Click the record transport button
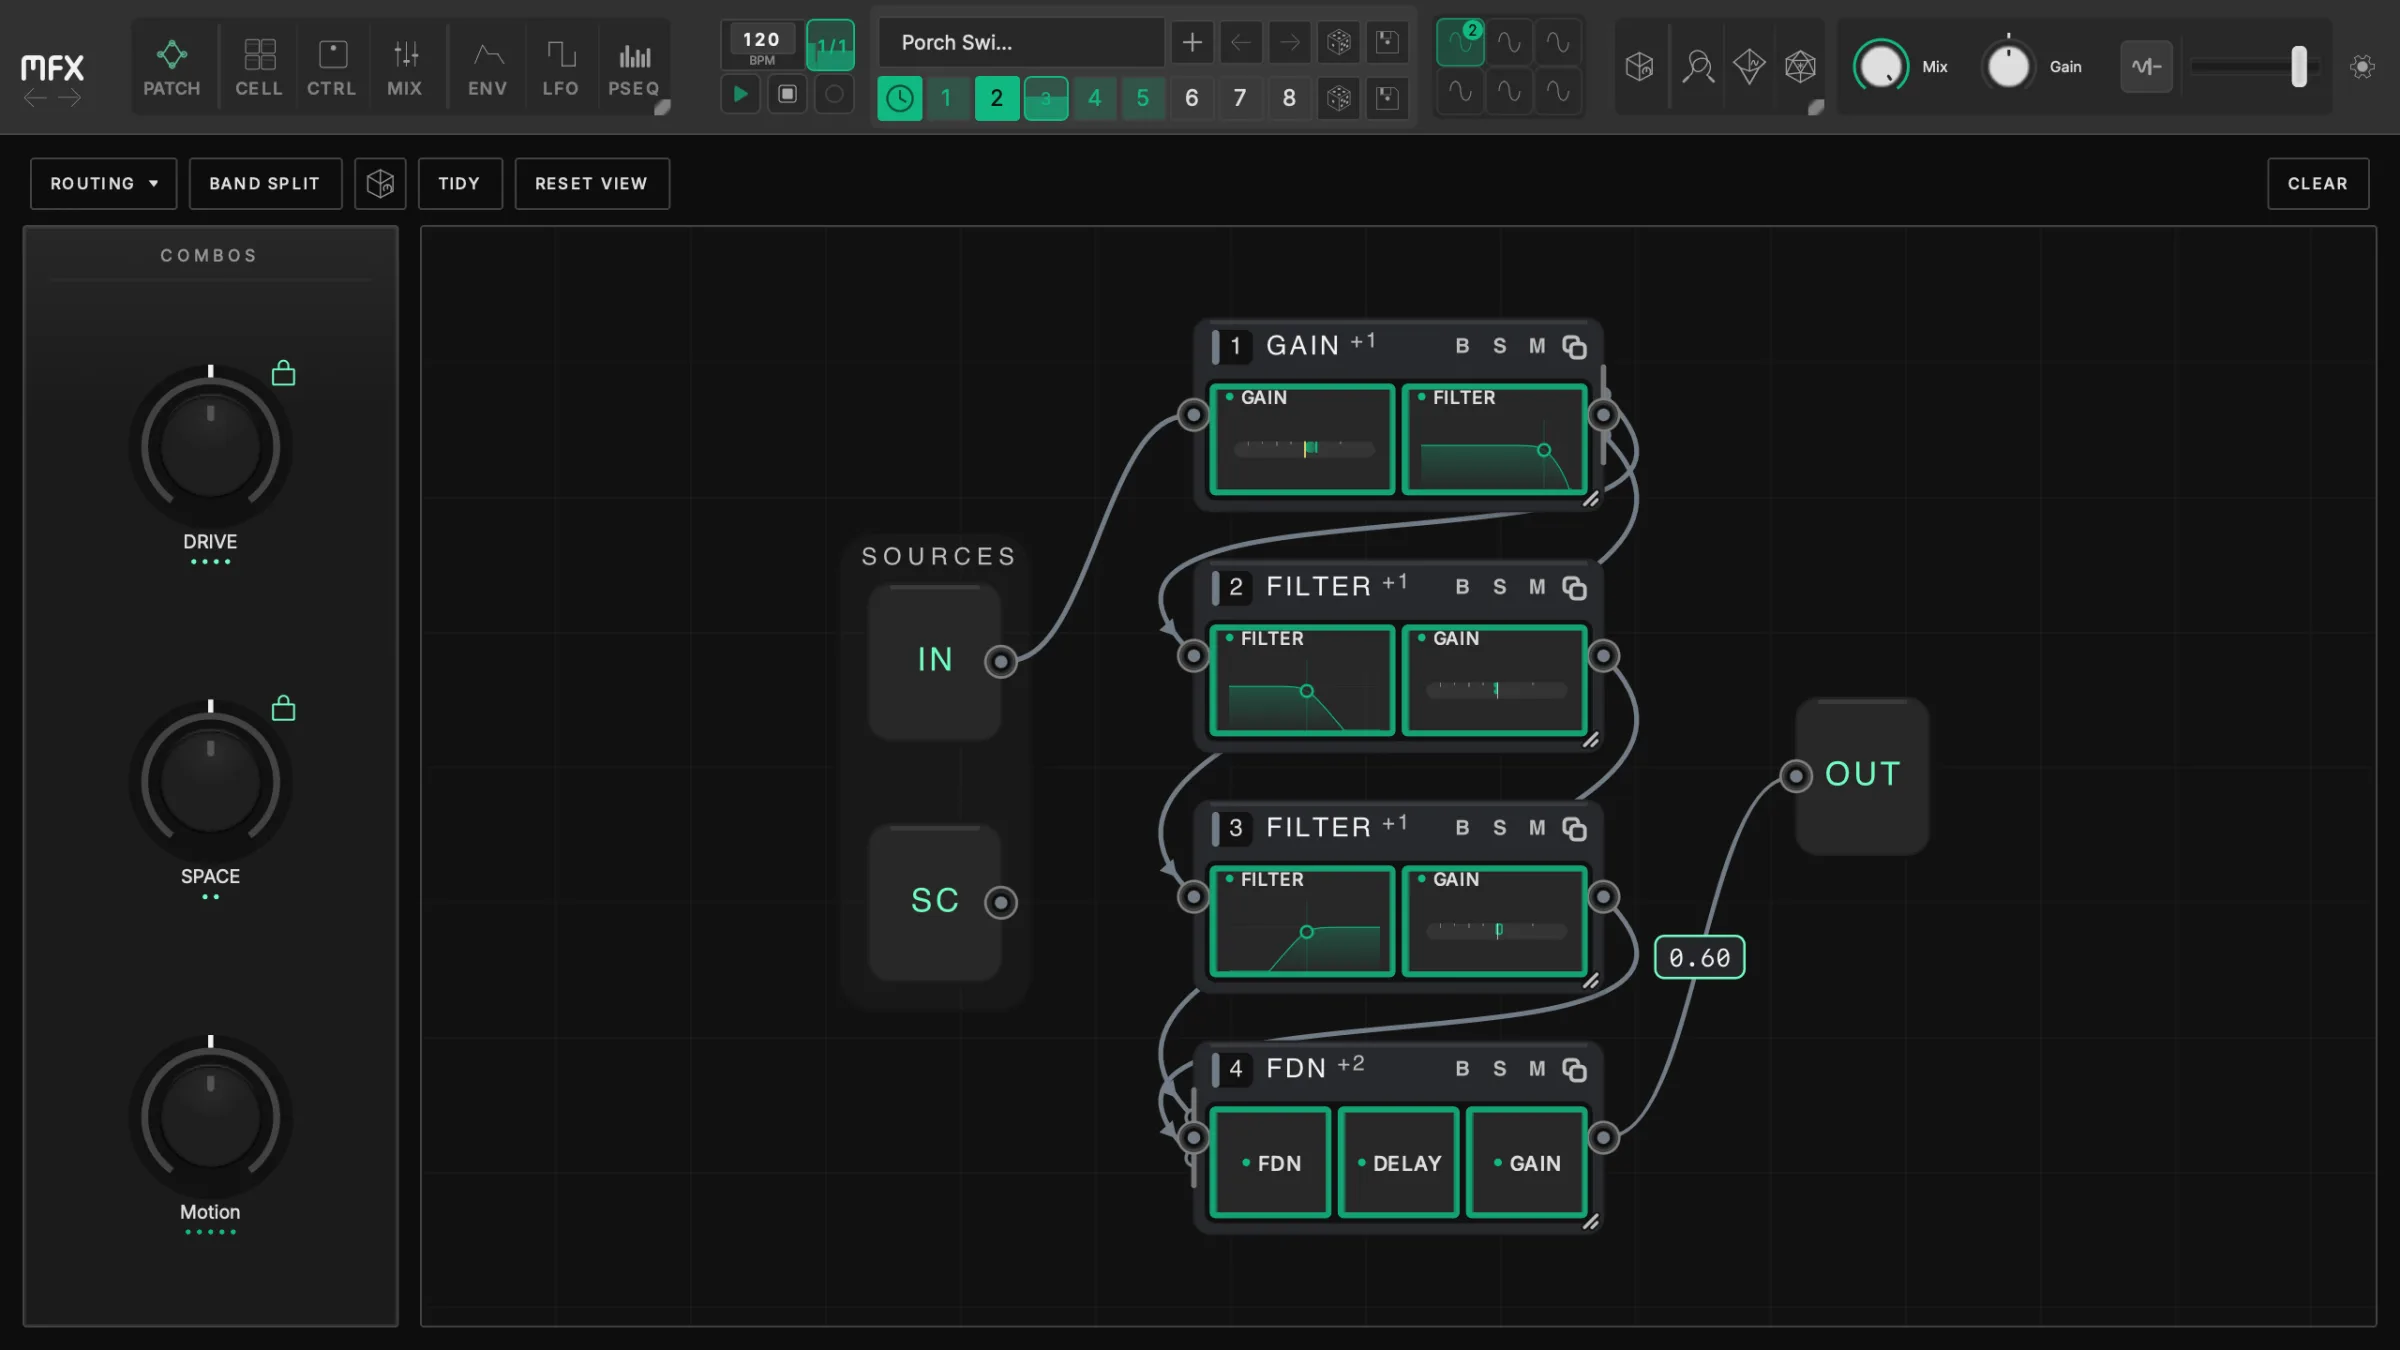Screen dimensions: 2400x1350 [x=834, y=95]
